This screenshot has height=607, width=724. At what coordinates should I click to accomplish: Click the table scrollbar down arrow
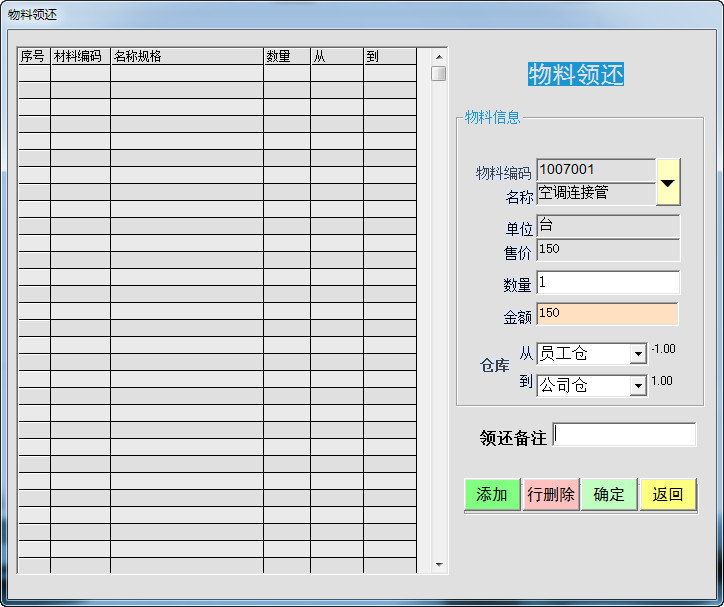[x=439, y=565]
